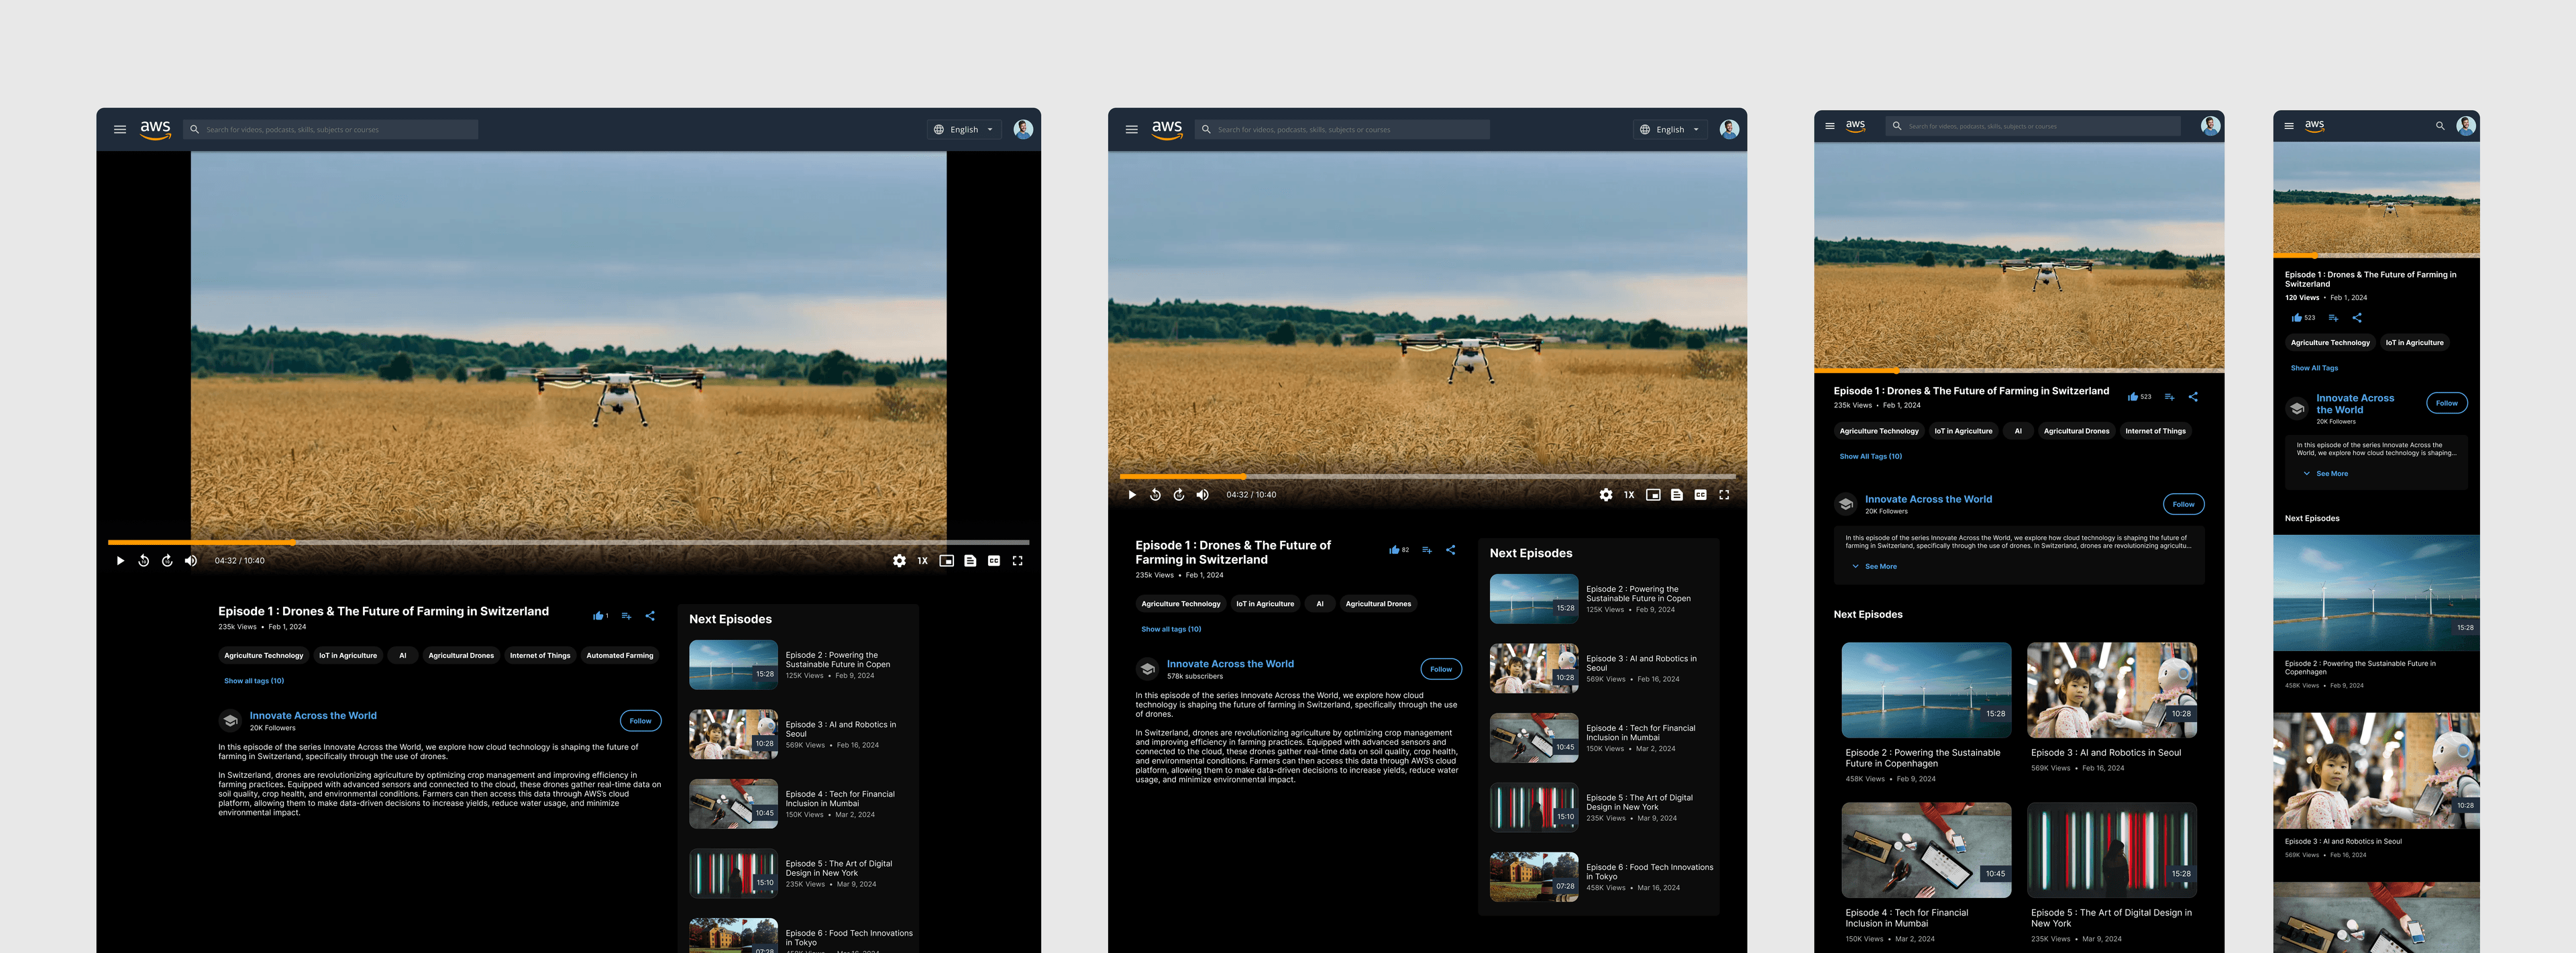
Task: Open hamburger menu in the tablet frame
Action: 1830,126
